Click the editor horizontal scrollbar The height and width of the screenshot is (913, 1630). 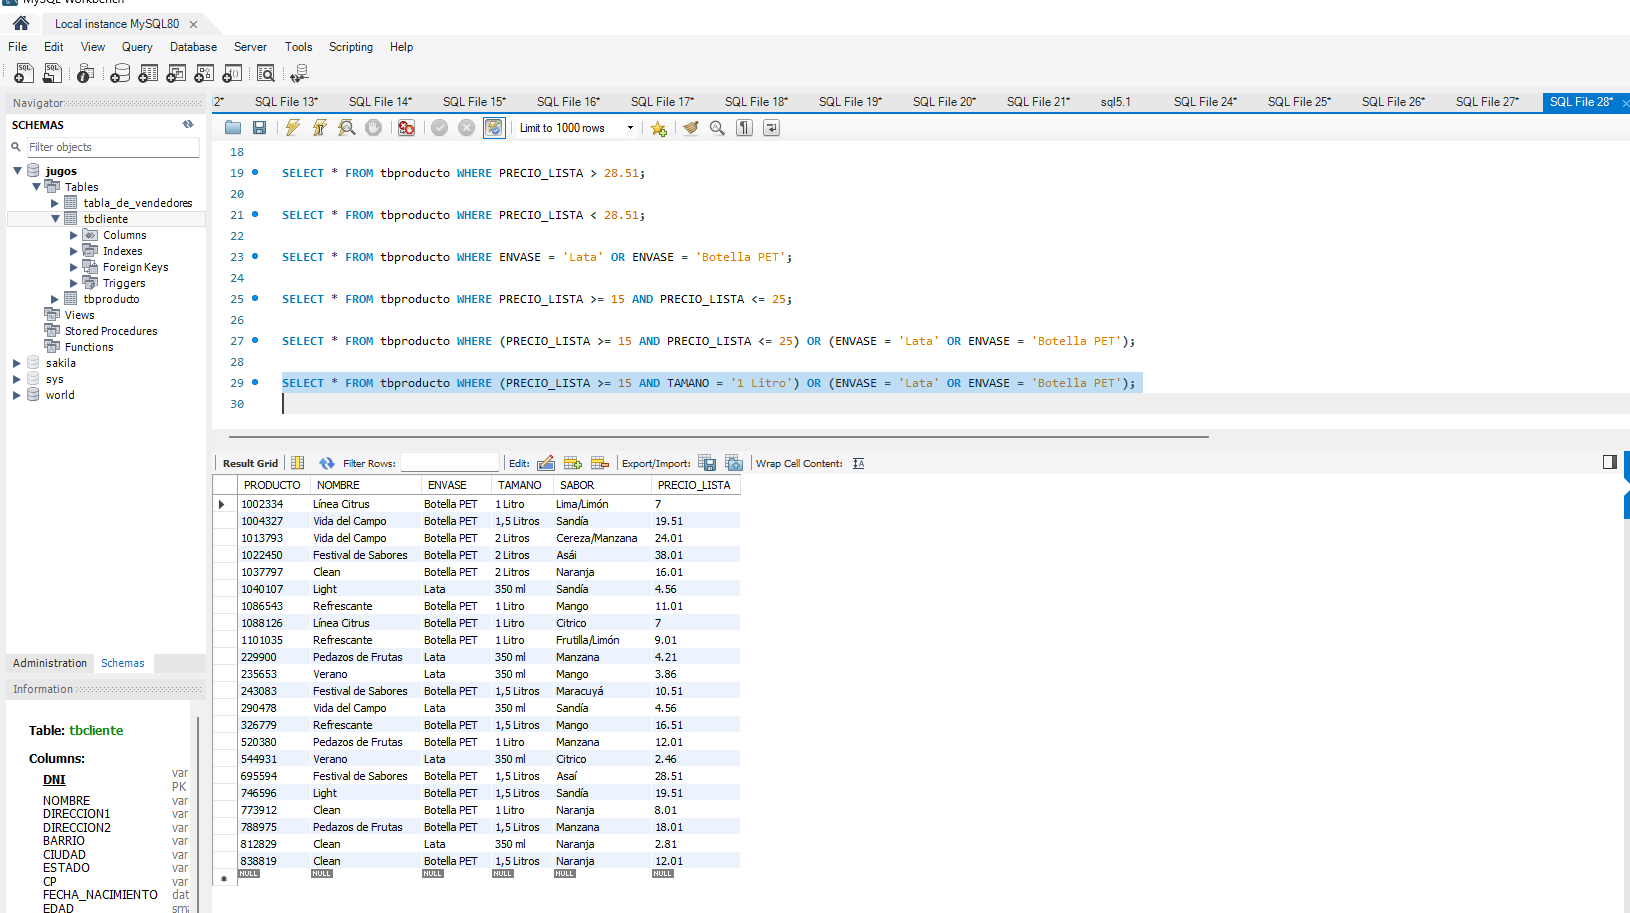[718, 437]
